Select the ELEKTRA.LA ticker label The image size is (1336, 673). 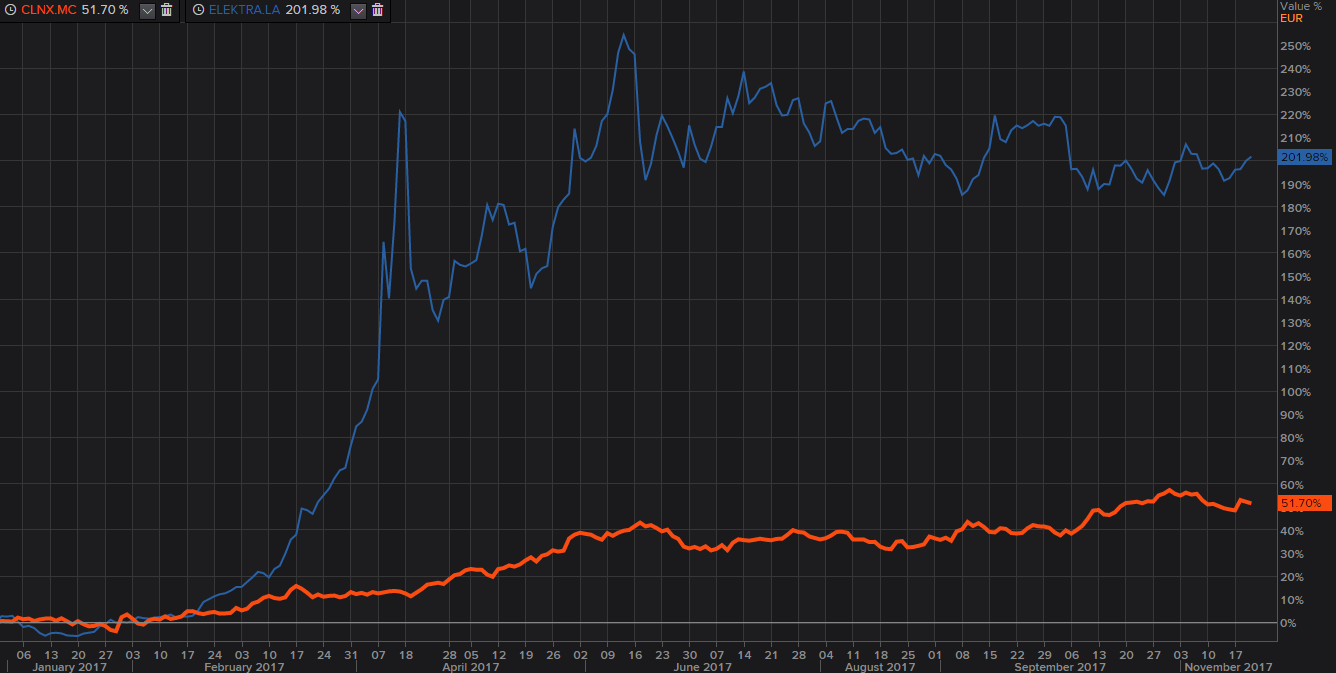pyautogui.click(x=244, y=10)
